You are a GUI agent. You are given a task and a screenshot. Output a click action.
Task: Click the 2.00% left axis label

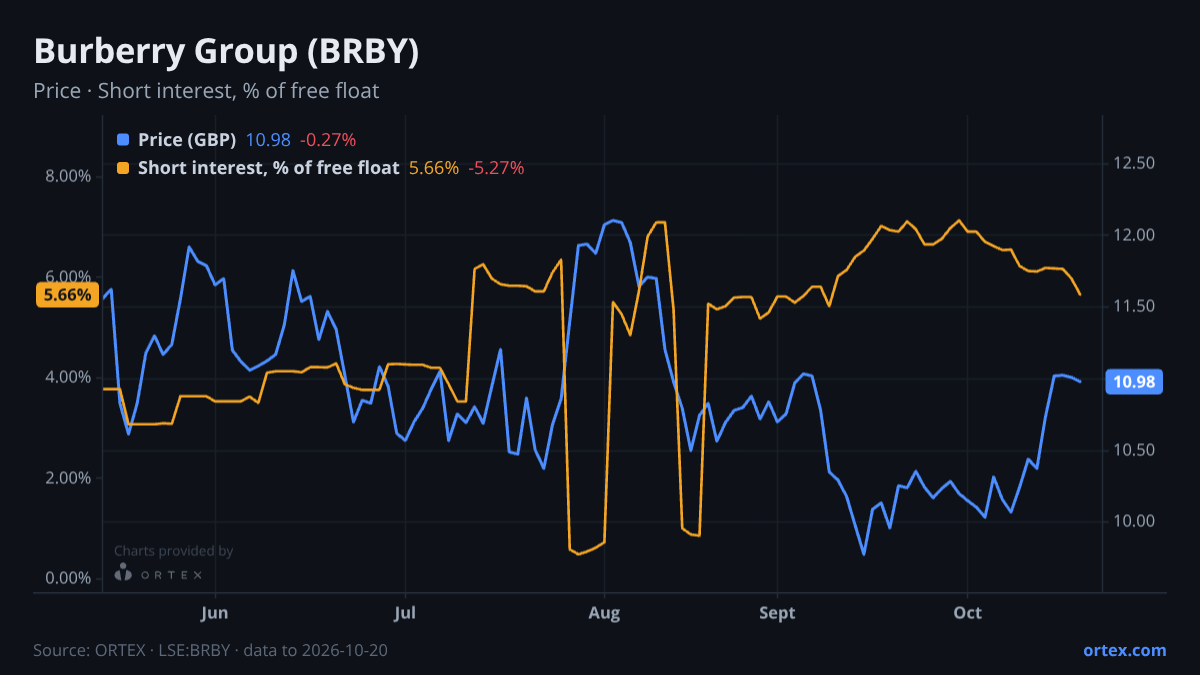[x=68, y=478]
